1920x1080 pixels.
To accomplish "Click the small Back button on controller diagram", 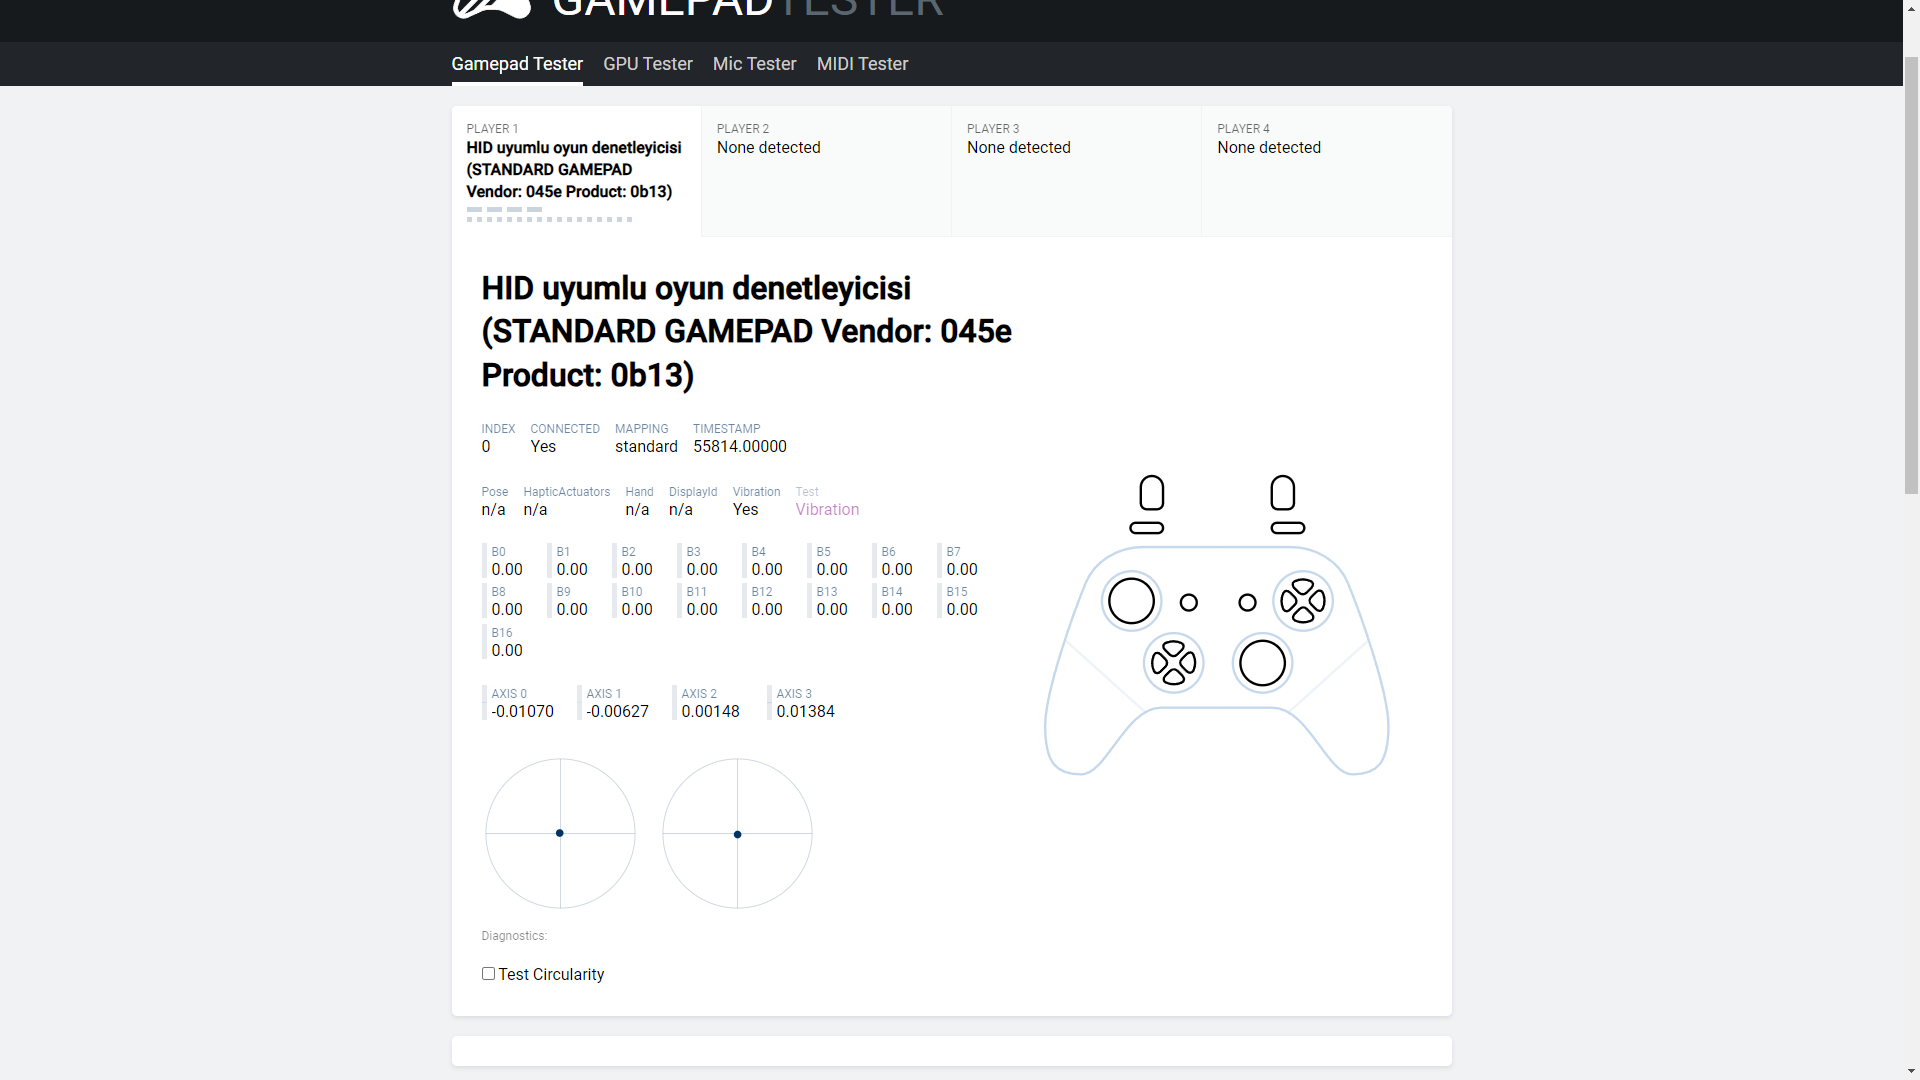I will coord(1189,602).
